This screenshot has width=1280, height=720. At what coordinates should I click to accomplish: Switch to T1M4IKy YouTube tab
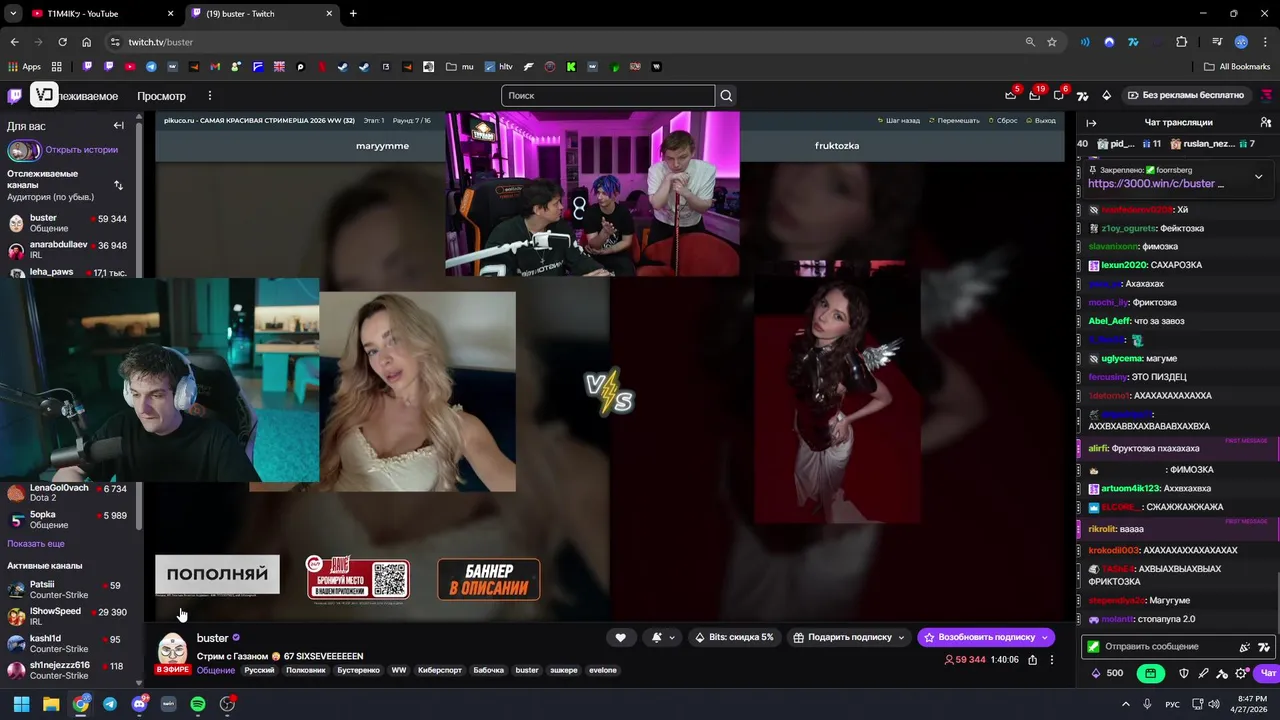tap(103, 14)
